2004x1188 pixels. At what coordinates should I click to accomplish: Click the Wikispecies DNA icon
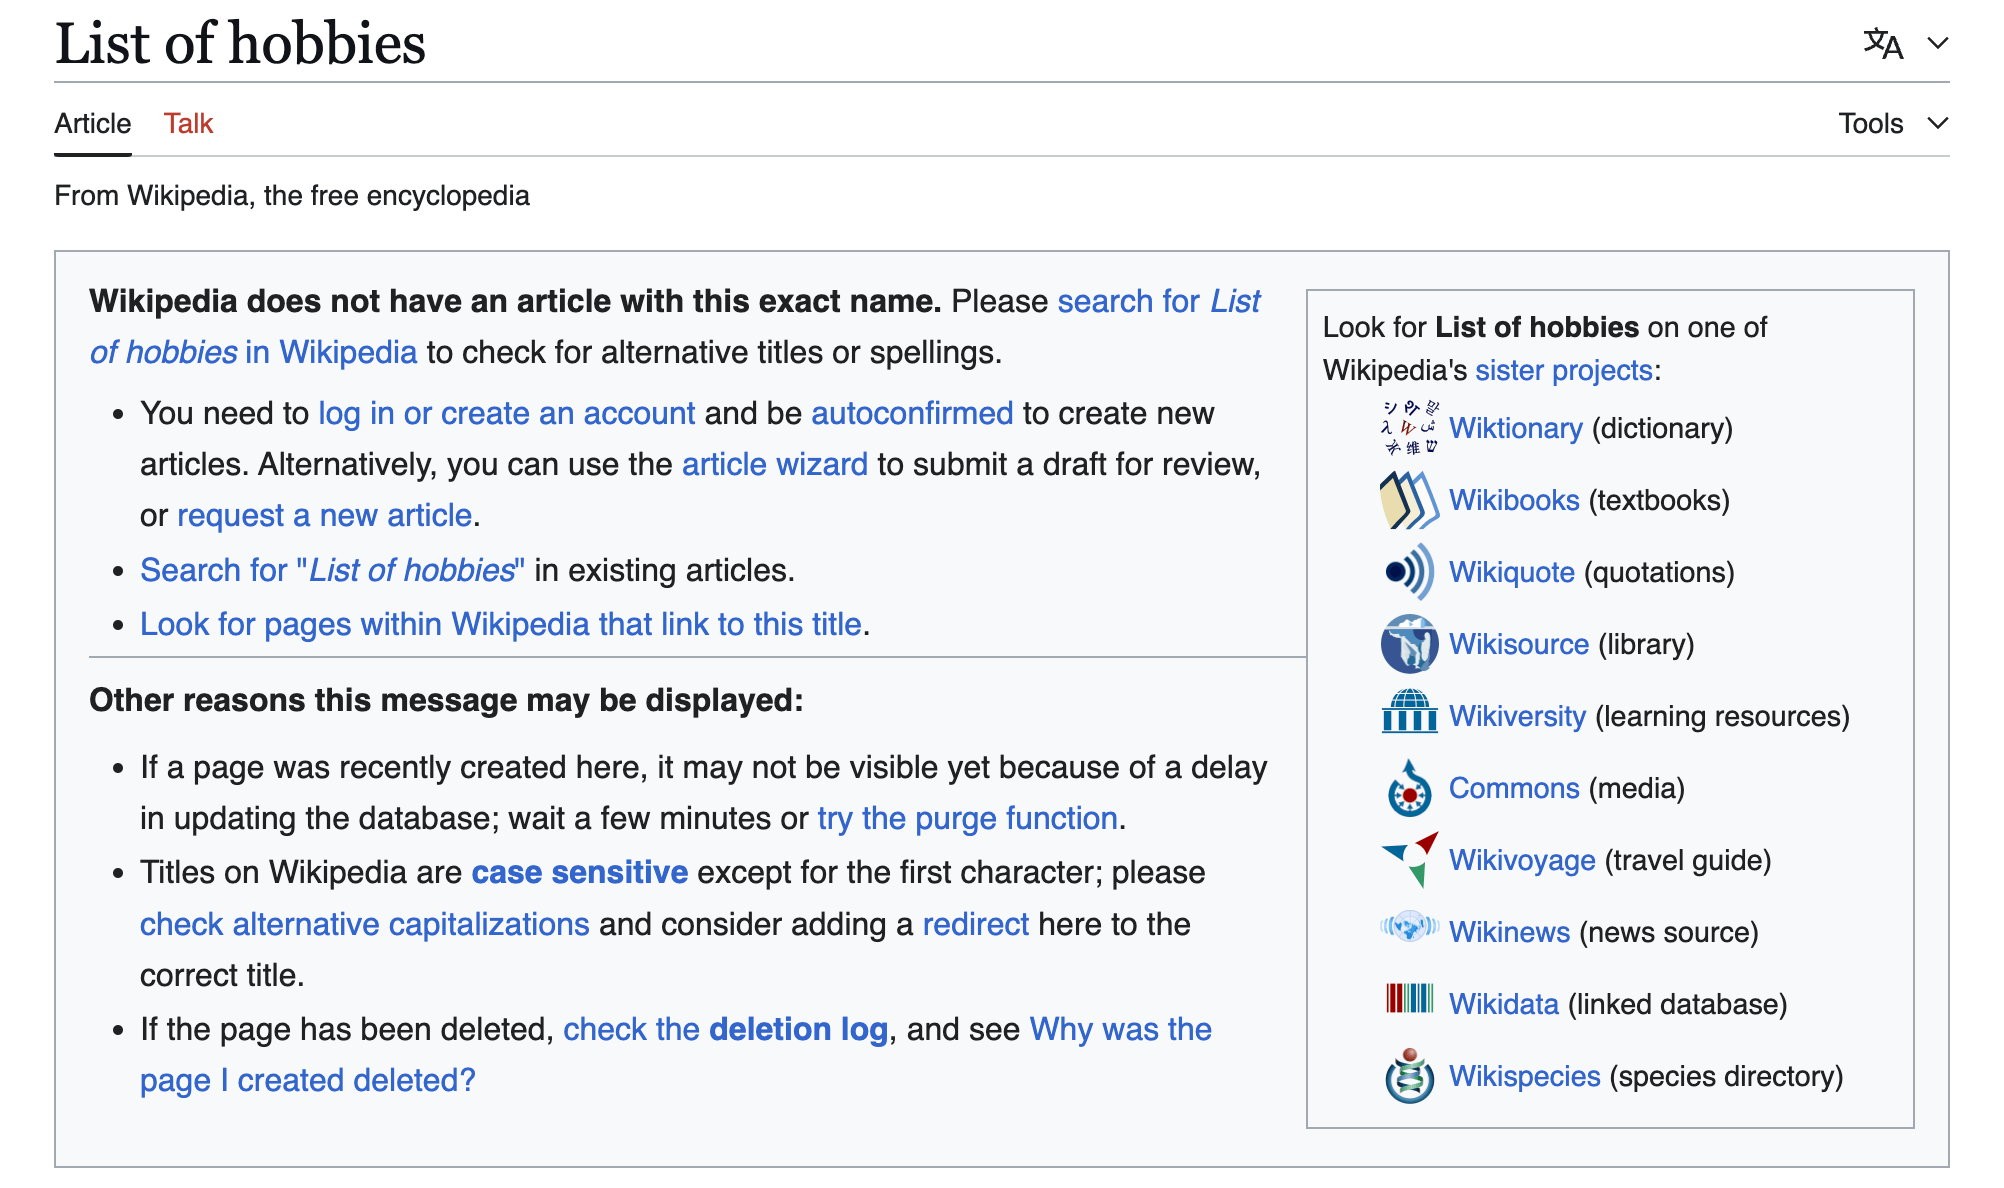pyautogui.click(x=1410, y=1076)
